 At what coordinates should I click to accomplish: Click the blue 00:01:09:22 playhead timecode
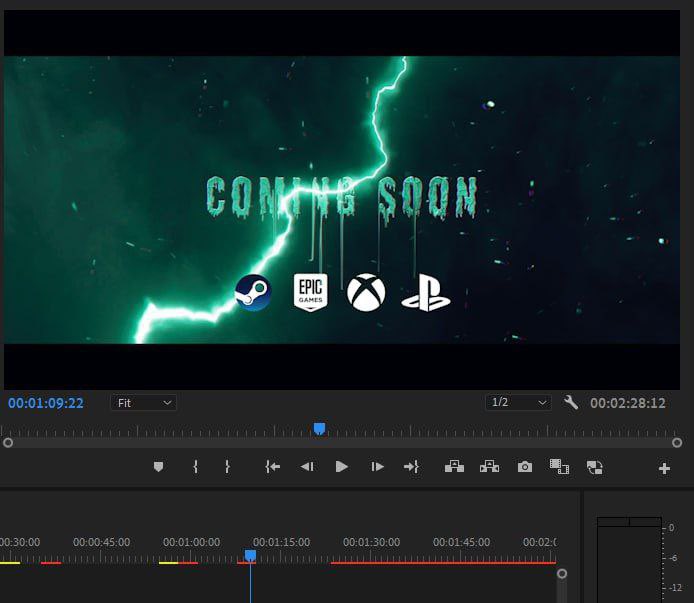tap(46, 403)
